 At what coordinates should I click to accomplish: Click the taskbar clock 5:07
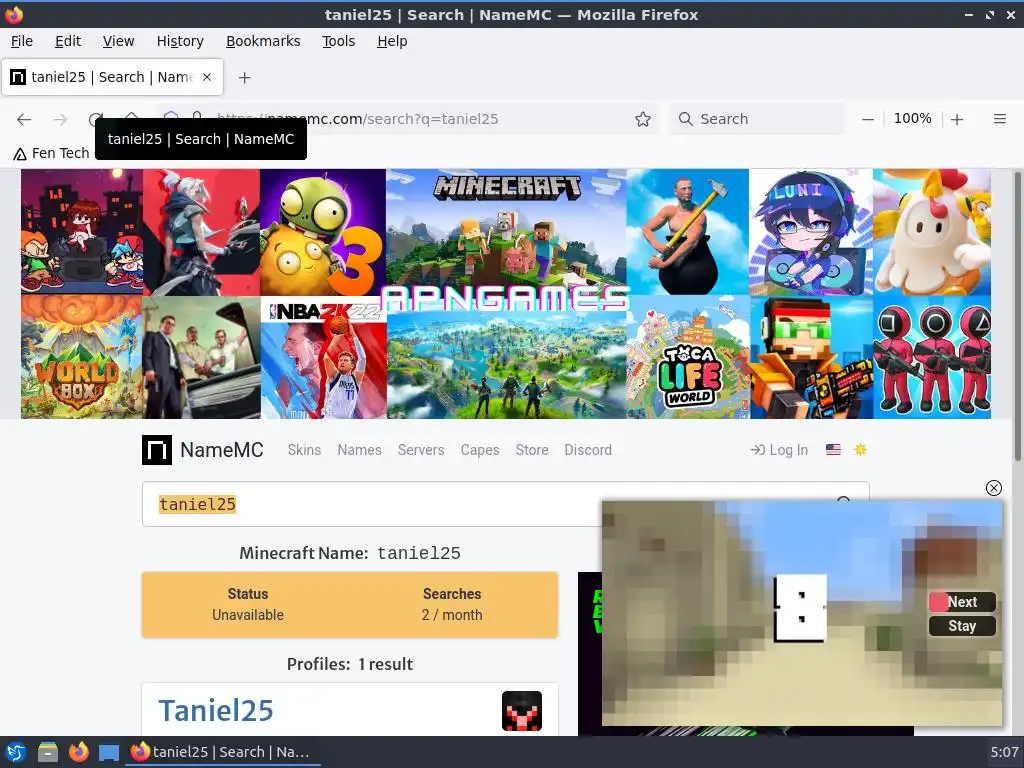click(x=1004, y=752)
